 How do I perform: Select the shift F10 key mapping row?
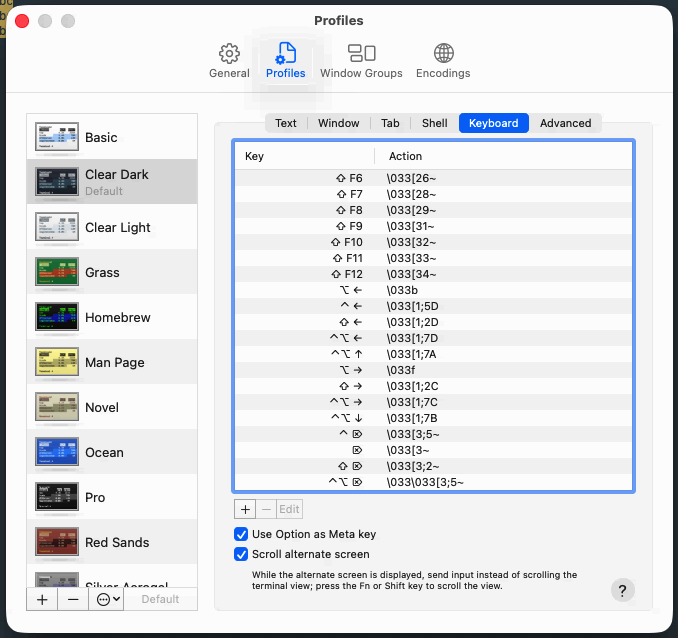433,242
